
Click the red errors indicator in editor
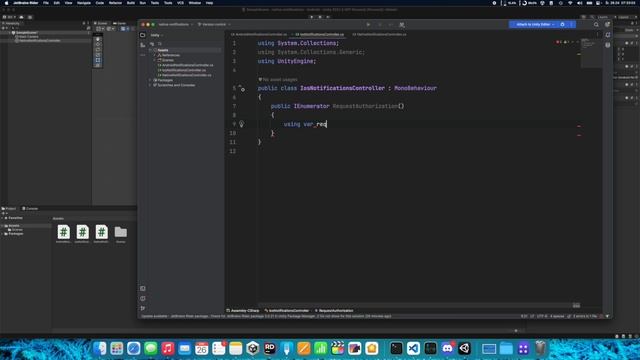(x=559, y=42)
